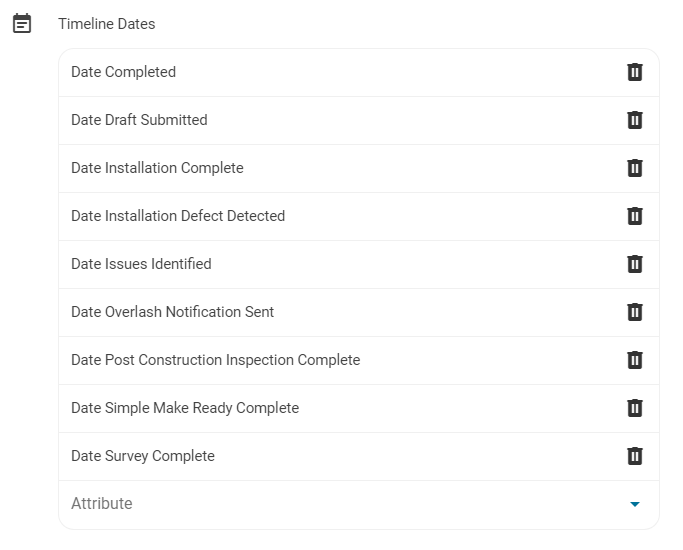Viewport: 683px width, 550px height.
Task: Trash the Date Installation Defect Detected entry
Action: [x=634, y=216]
